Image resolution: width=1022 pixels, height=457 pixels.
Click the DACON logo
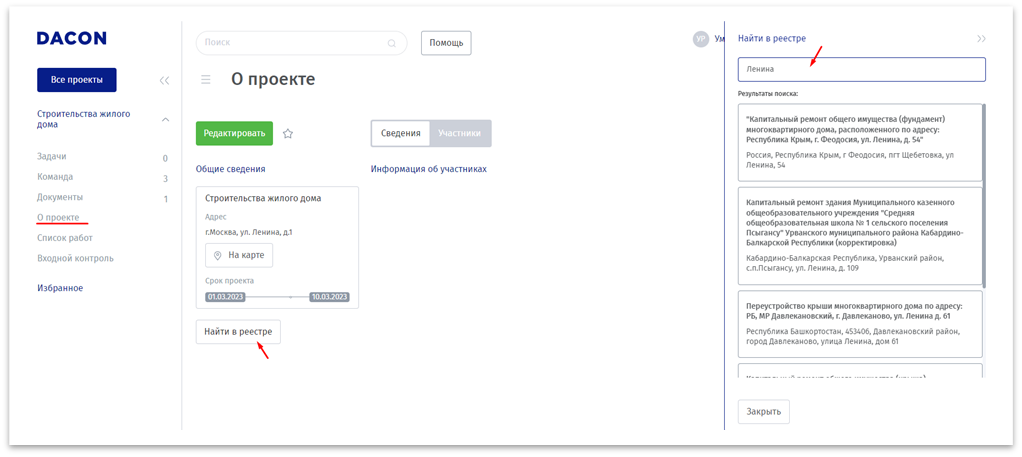click(x=71, y=38)
